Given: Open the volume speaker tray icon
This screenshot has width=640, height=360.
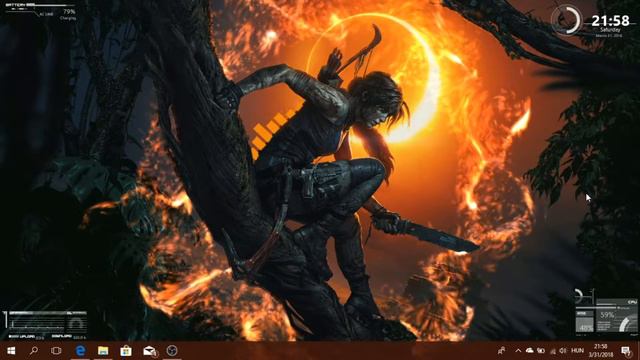Looking at the screenshot, I should click(564, 351).
